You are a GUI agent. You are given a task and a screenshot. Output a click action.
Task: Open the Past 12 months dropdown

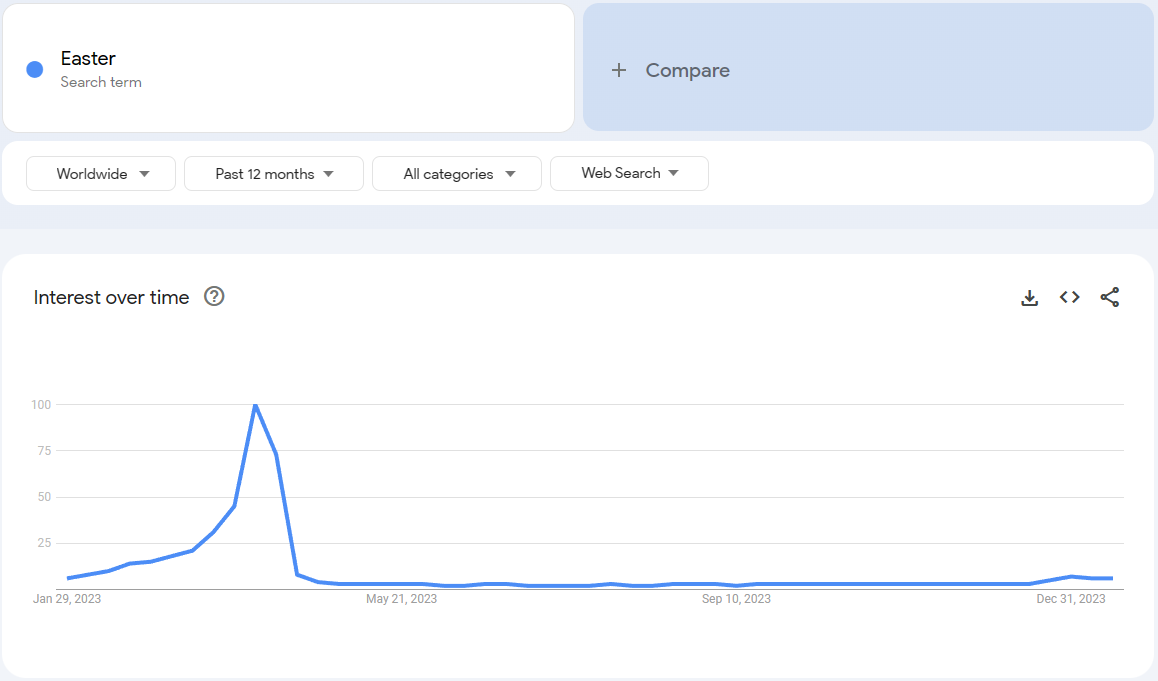274,174
